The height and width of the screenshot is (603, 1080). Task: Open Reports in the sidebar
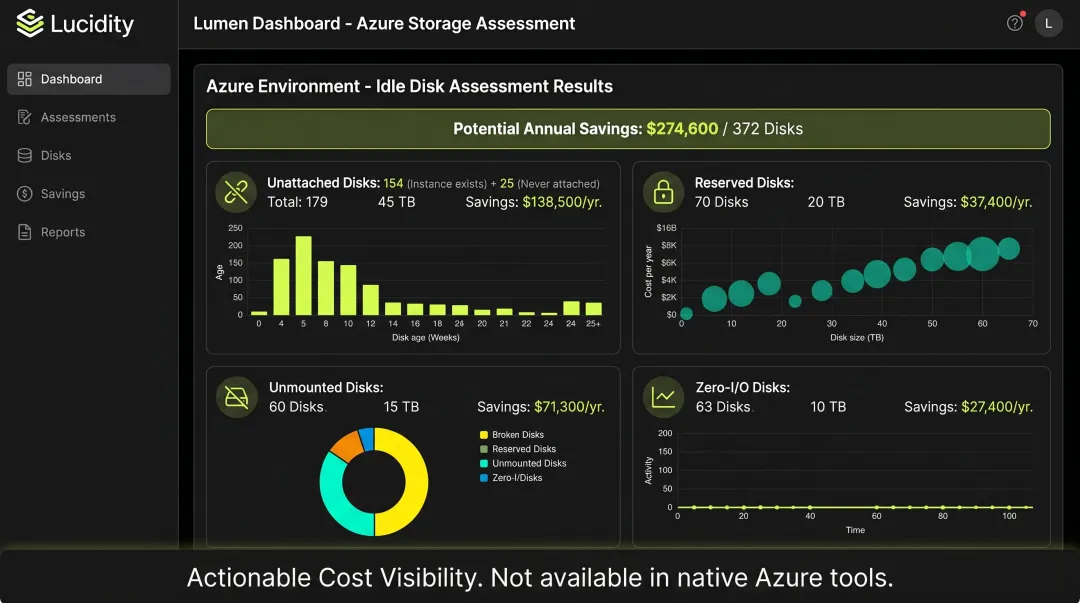(x=89, y=232)
